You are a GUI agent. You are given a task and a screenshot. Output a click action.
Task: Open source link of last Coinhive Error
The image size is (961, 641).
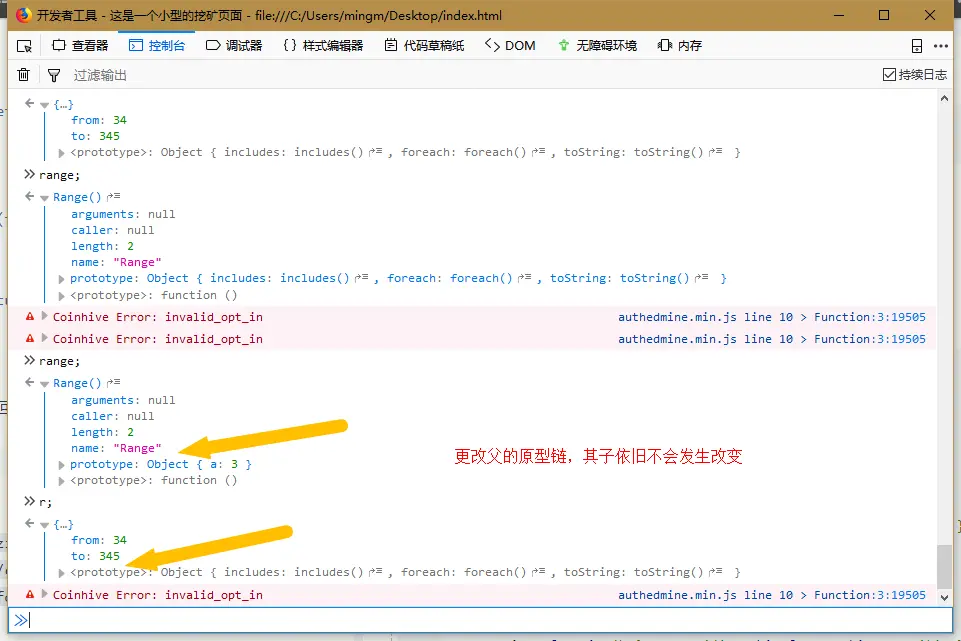pyautogui.click(x=772, y=595)
